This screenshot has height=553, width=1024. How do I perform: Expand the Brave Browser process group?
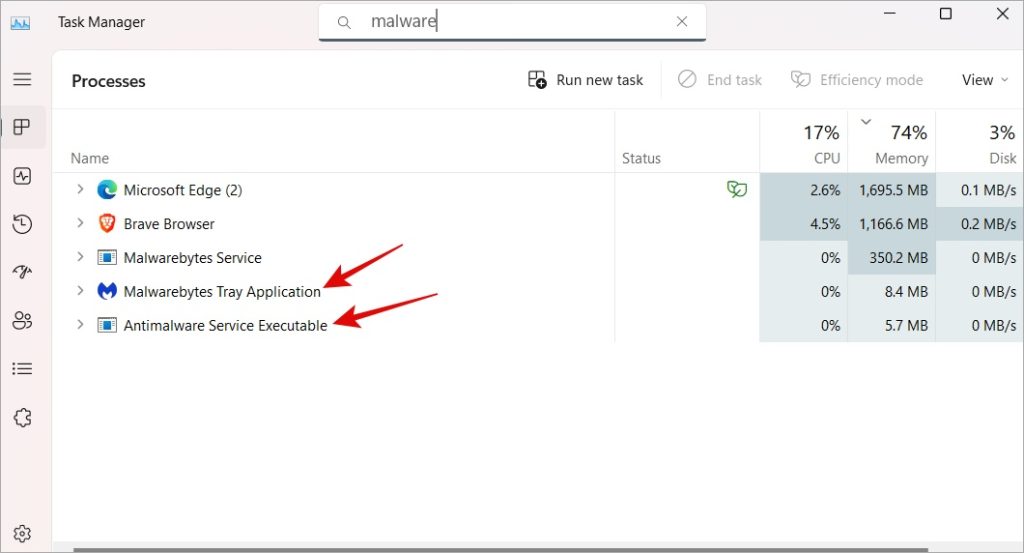point(80,223)
